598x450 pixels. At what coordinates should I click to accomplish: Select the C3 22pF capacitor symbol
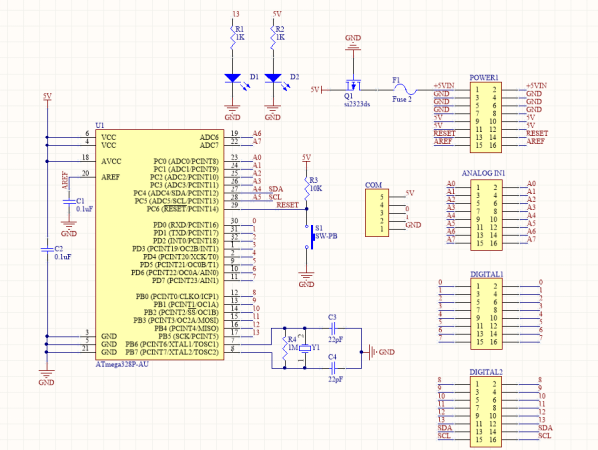tap(333, 328)
